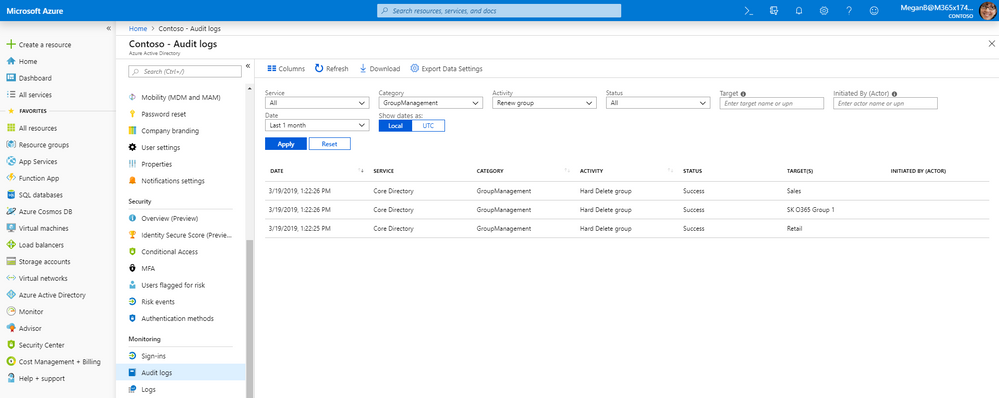Open the portal settings gear

click(824, 11)
